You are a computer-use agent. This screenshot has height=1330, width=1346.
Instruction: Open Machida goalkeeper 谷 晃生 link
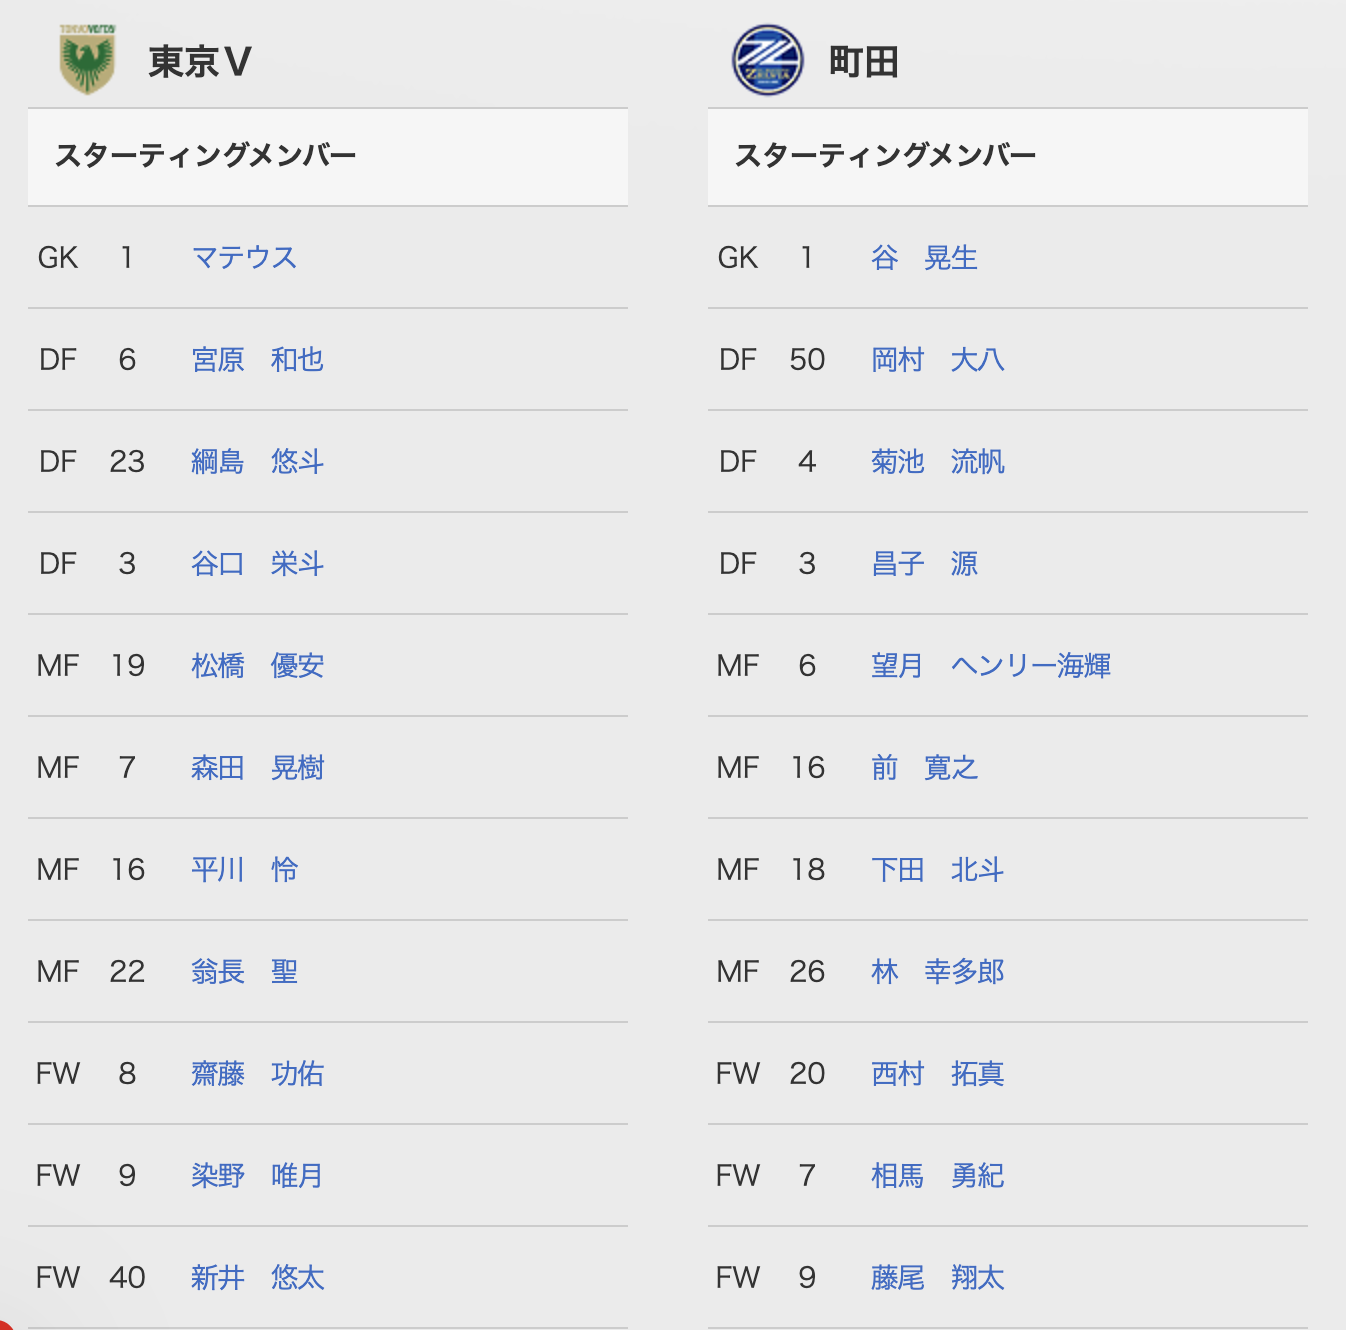924,257
